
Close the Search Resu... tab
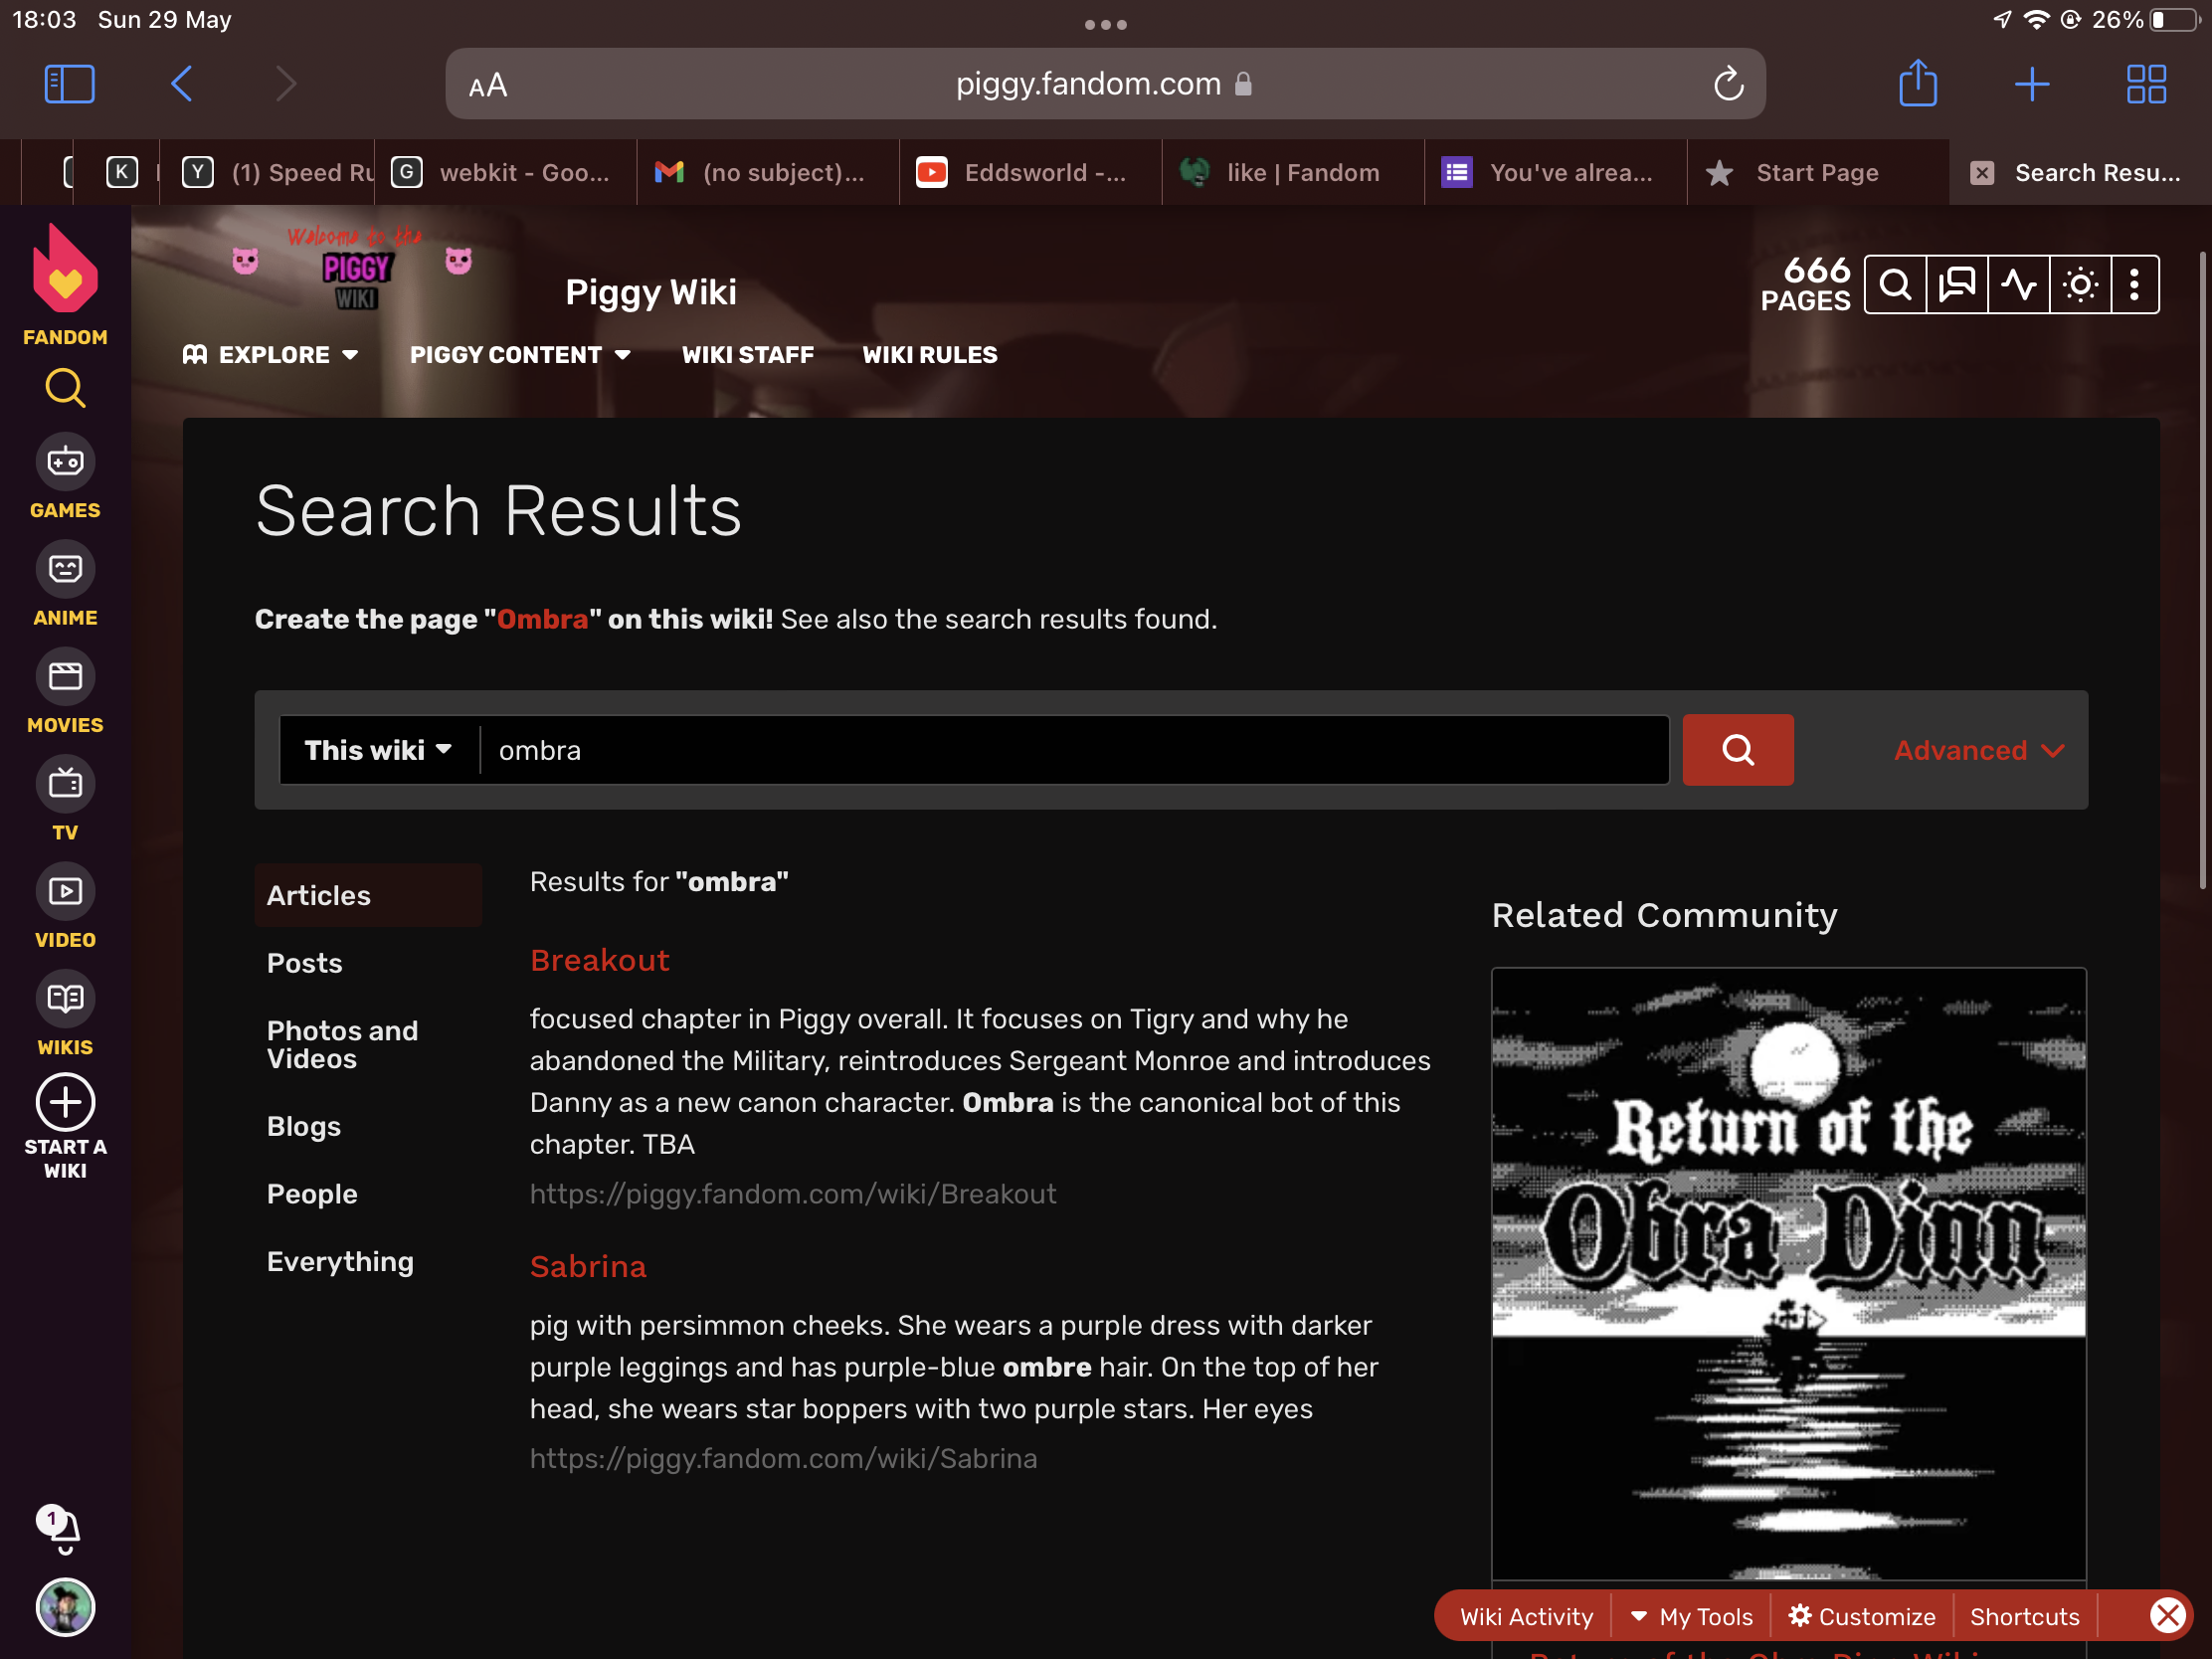pyautogui.click(x=1981, y=173)
